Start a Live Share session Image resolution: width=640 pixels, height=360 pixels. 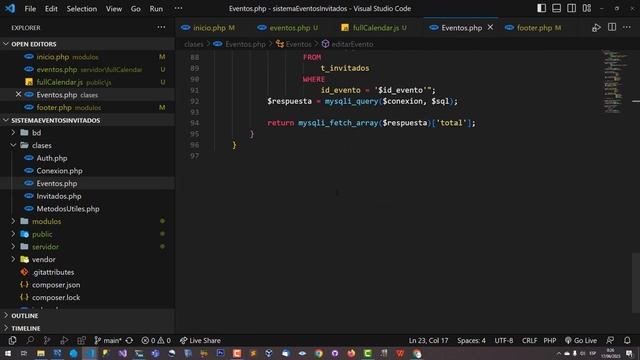(x=200, y=340)
